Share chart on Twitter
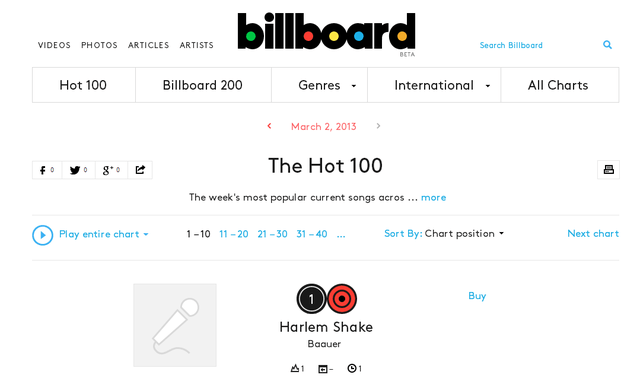The height and width of the screenshot is (381, 640). (x=78, y=170)
